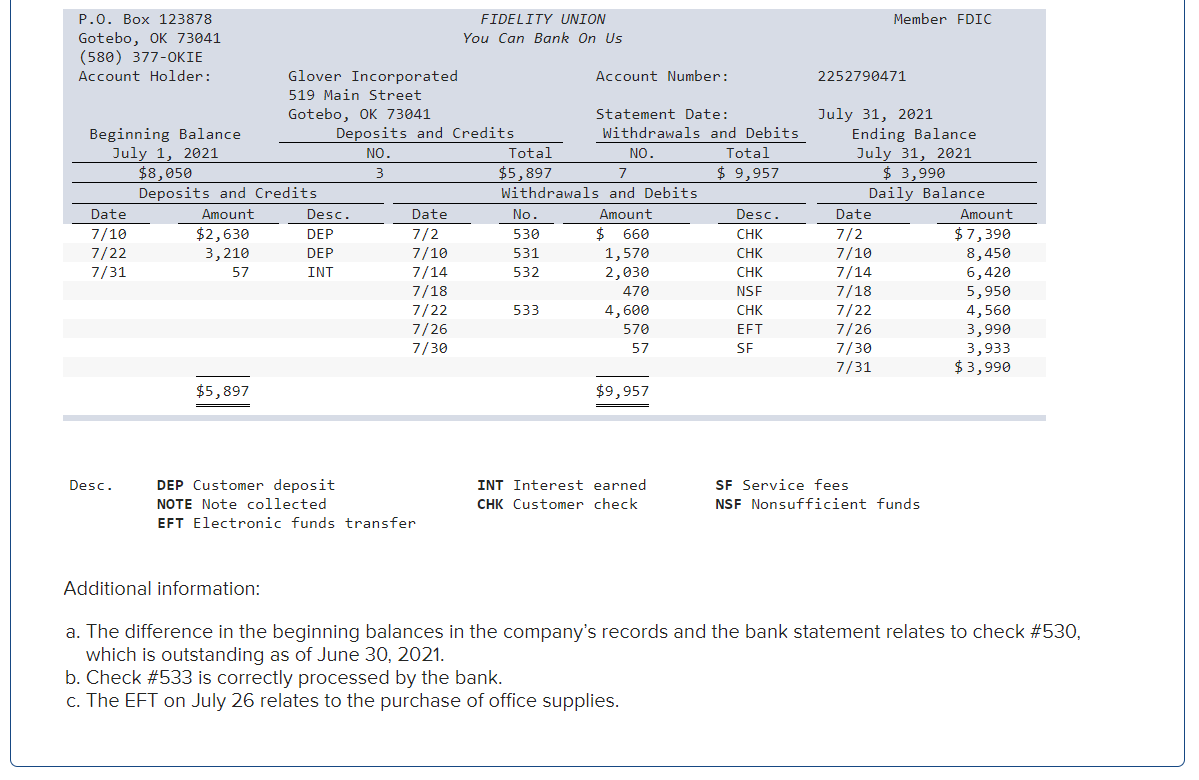Click the 7/30 daily balance 3,933
This screenshot has width=1199, height=780.
click(x=989, y=349)
